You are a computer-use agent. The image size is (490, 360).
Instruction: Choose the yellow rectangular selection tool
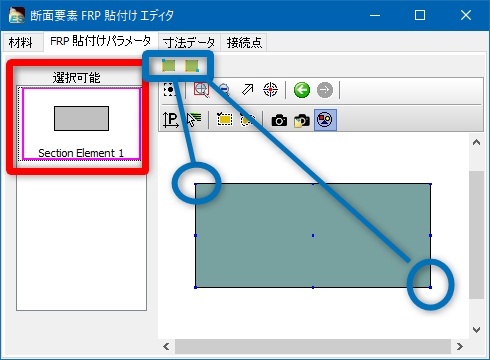[224, 120]
